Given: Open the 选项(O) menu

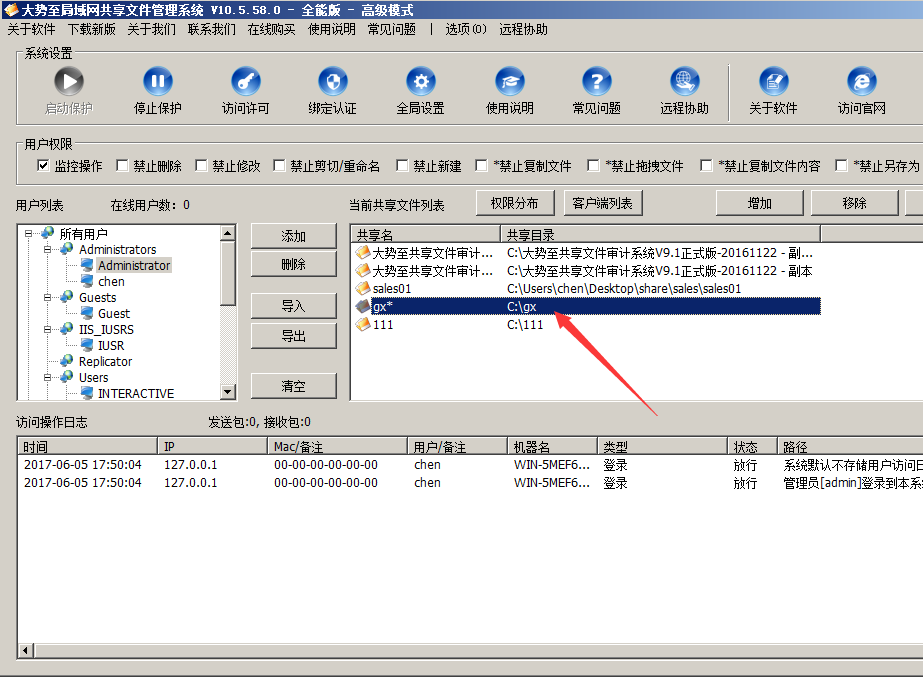Looking at the screenshot, I should 466,29.
